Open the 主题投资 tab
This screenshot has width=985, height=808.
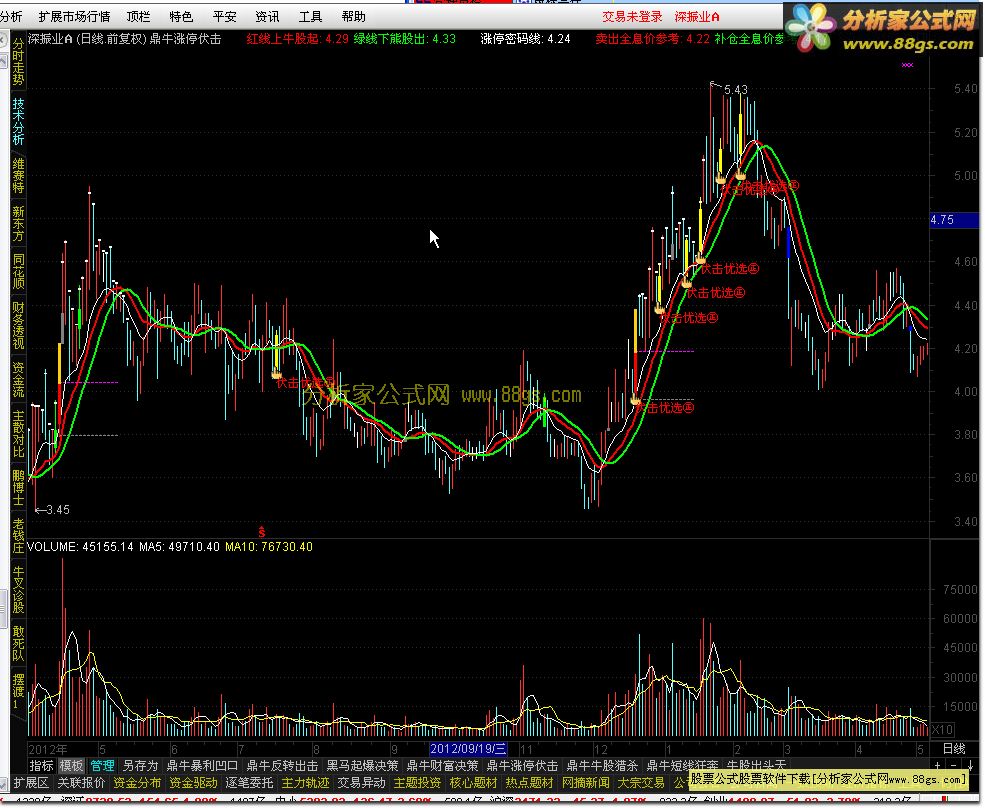417,783
